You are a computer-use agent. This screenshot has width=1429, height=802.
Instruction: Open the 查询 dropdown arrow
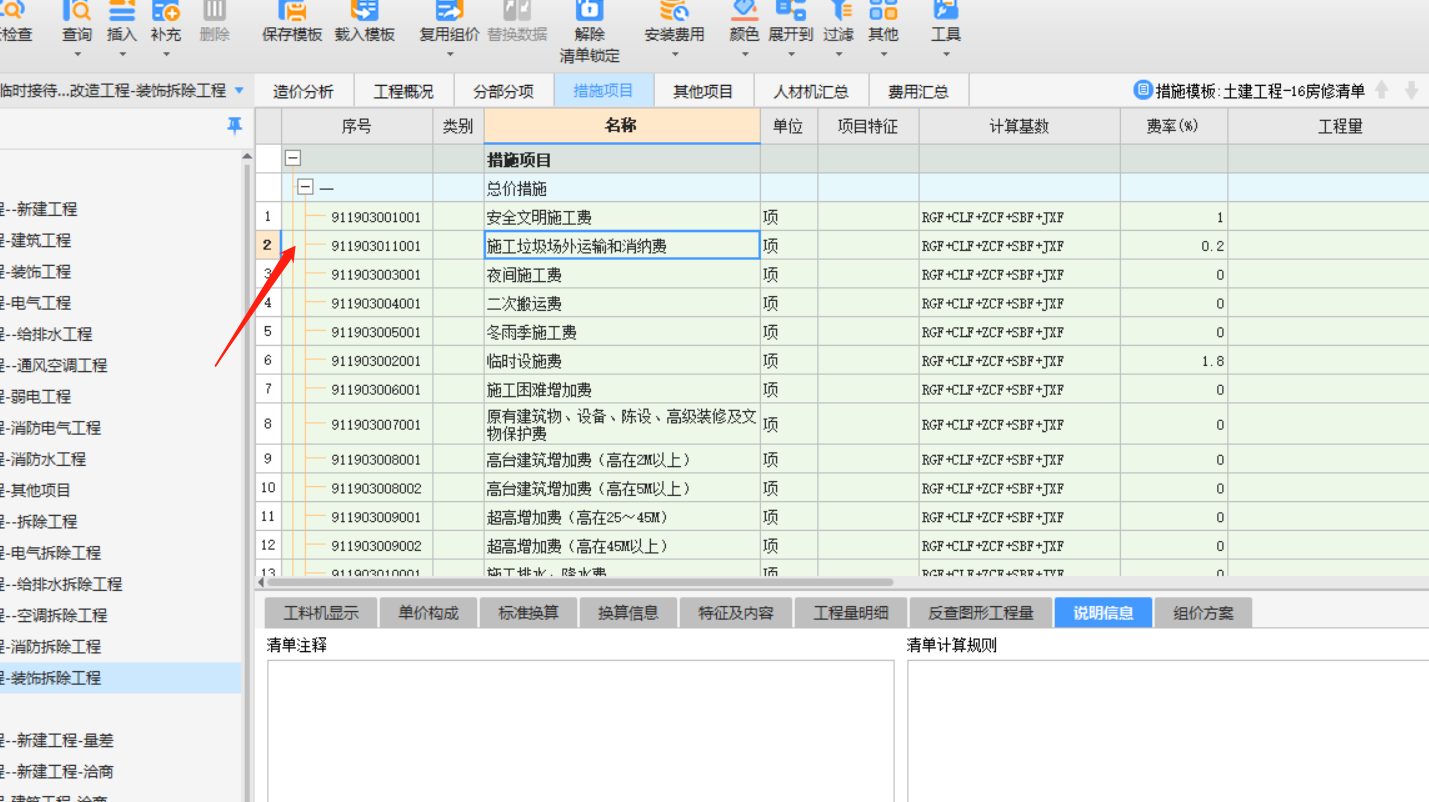point(77,54)
